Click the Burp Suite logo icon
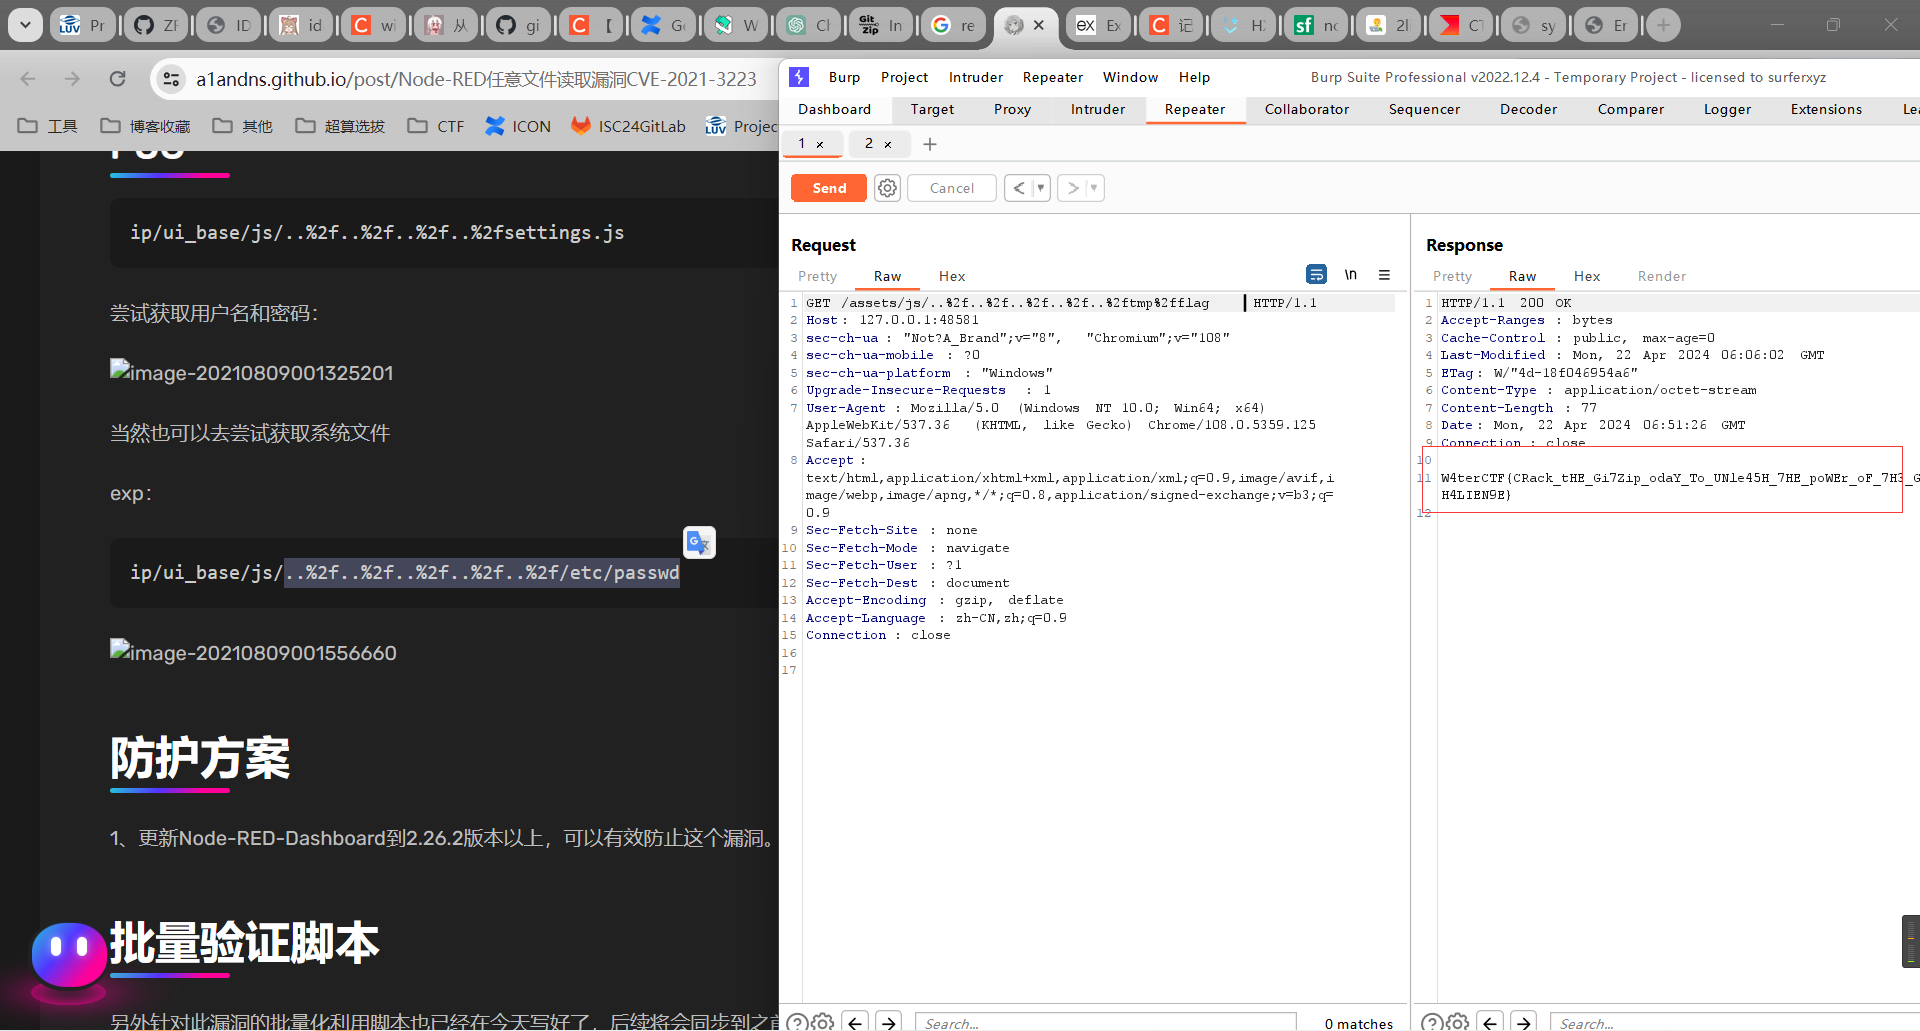1920x1031 pixels. pyautogui.click(x=799, y=77)
